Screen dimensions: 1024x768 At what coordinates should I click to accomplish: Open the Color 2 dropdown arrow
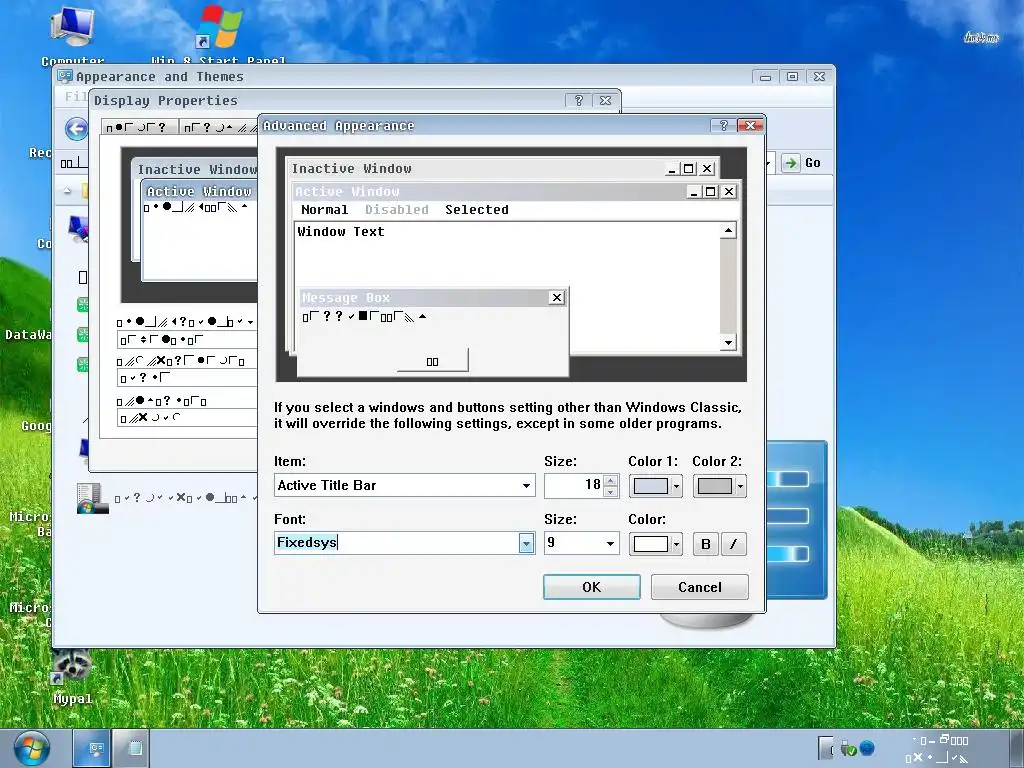[x=740, y=486]
